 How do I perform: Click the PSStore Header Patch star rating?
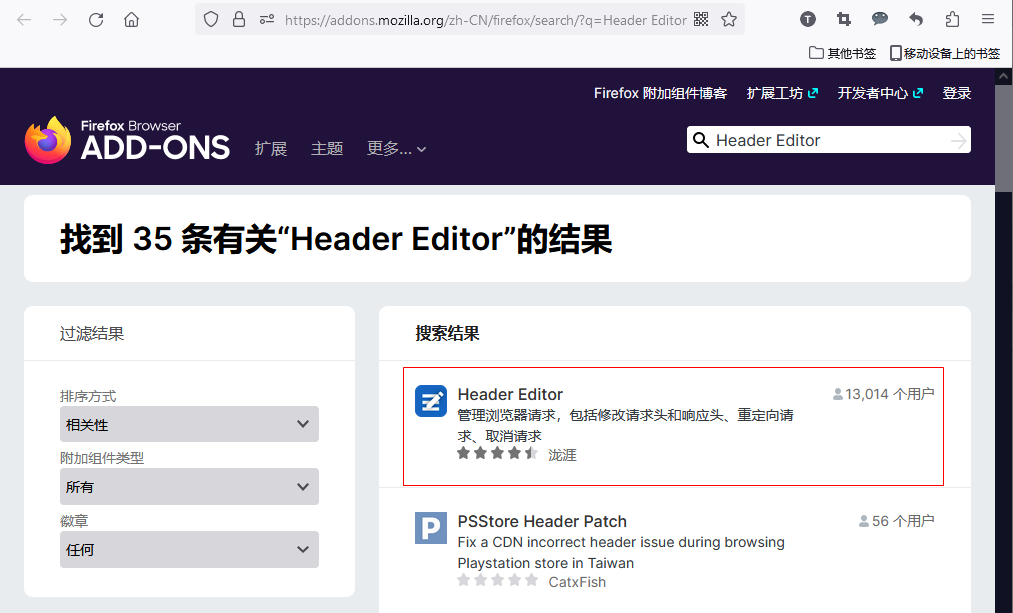click(x=497, y=580)
